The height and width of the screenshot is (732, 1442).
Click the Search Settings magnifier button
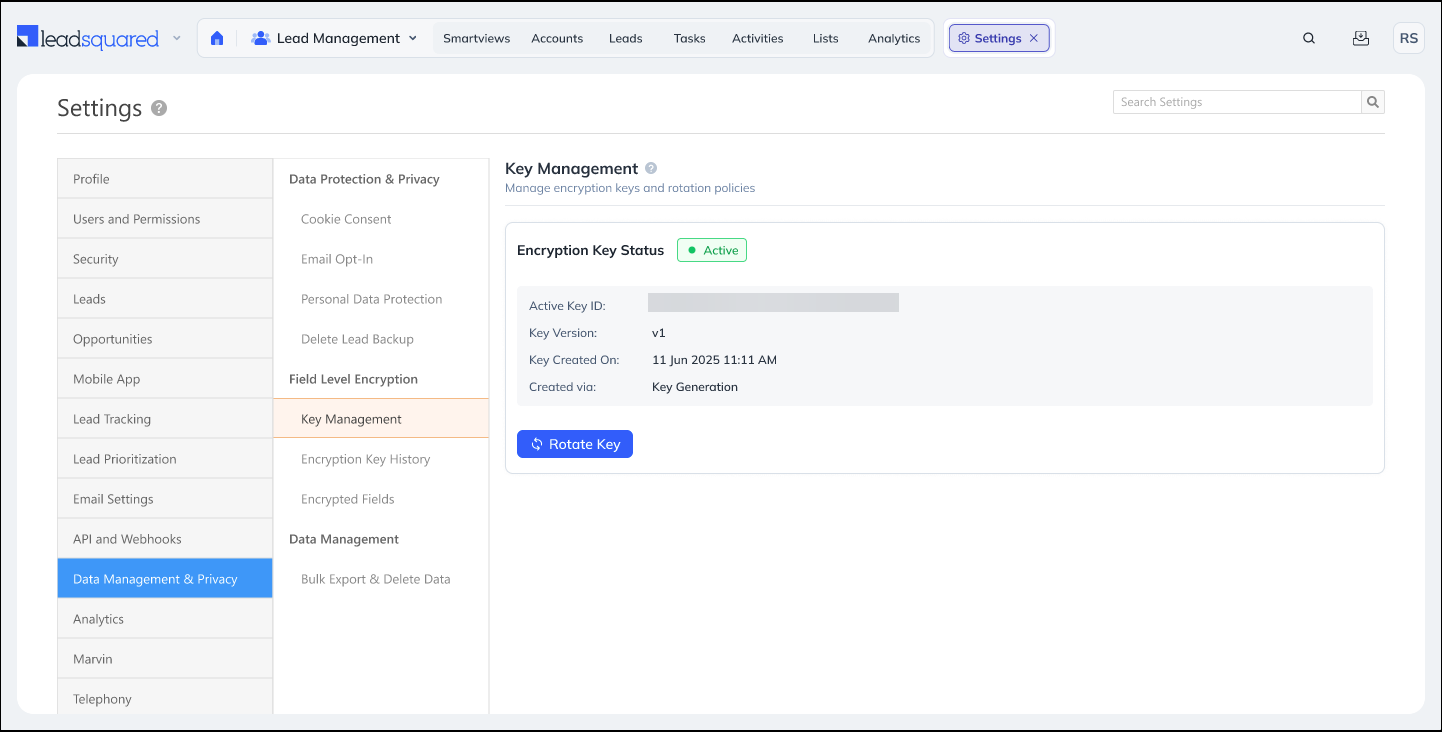tap(1373, 102)
